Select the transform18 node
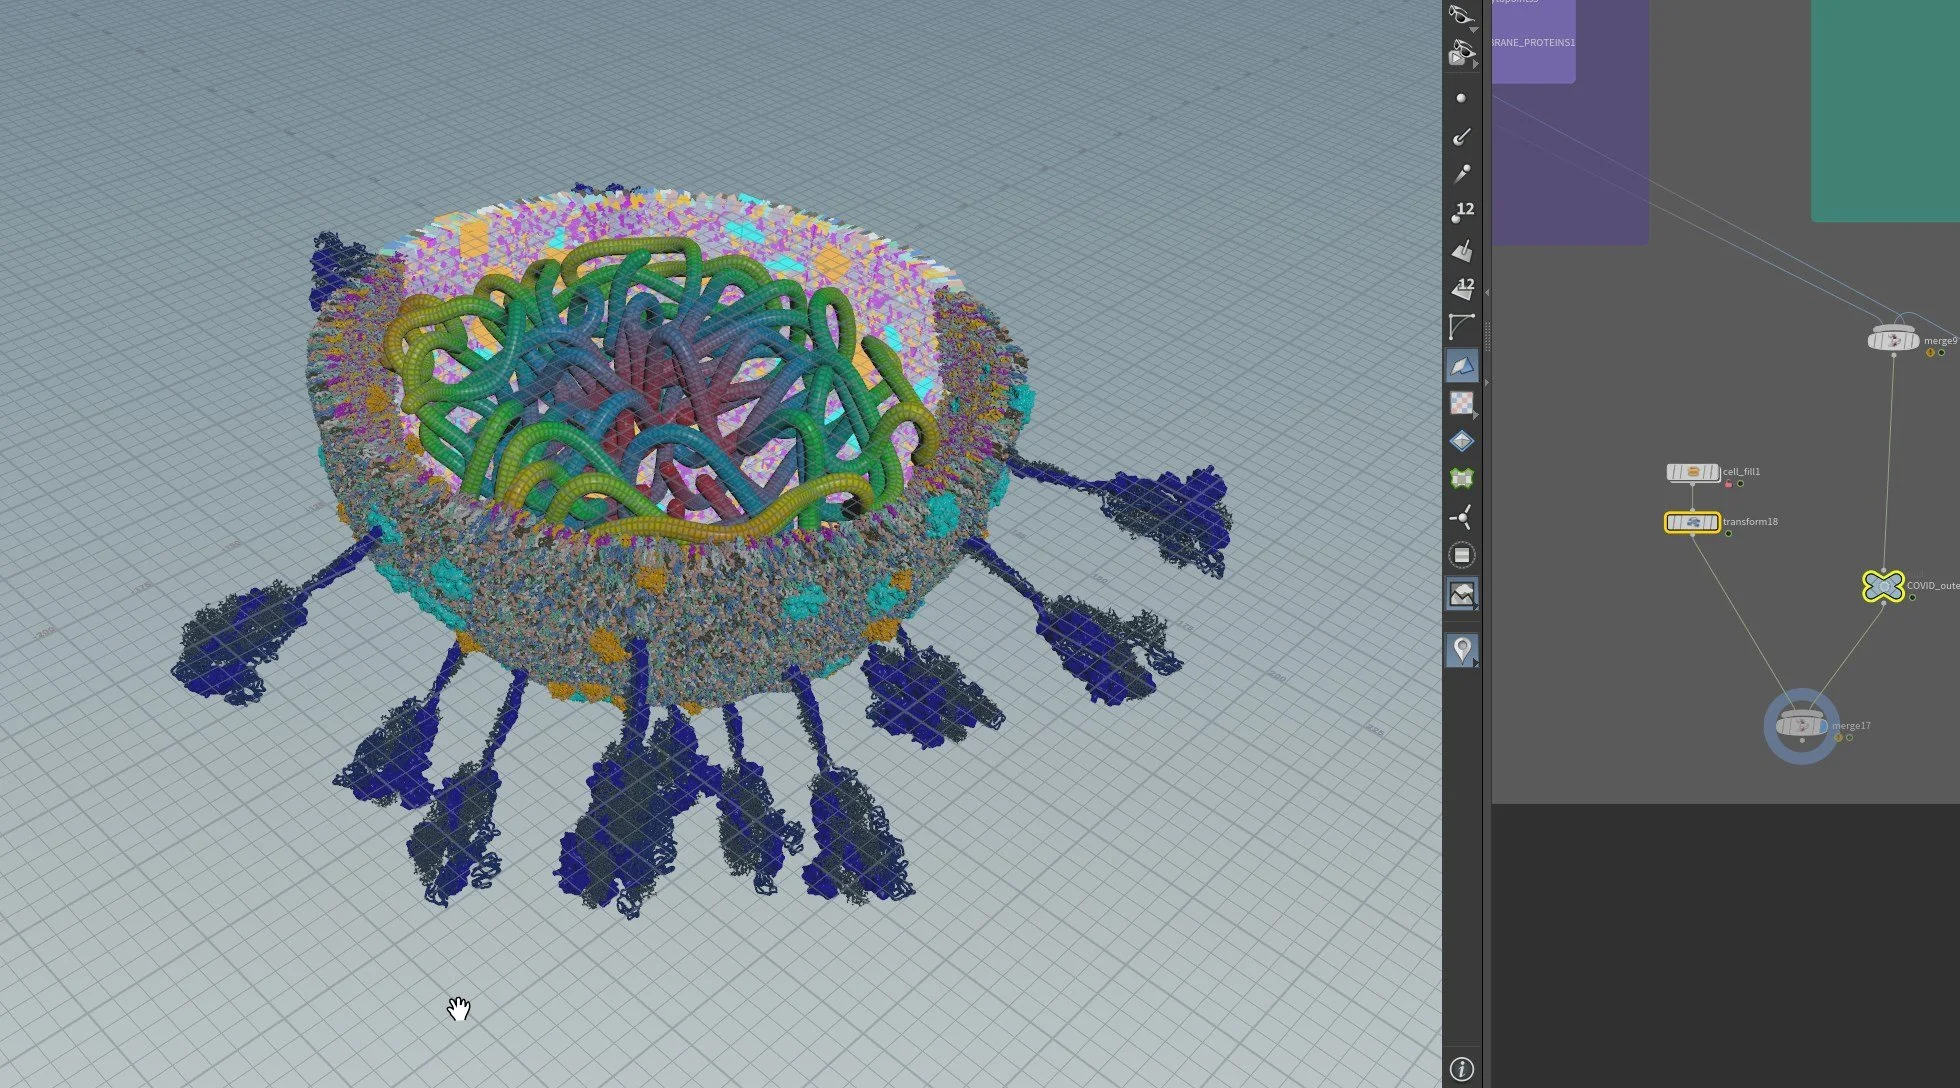This screenshot has width=1960, height=1088. click(x=1692, y=522)
